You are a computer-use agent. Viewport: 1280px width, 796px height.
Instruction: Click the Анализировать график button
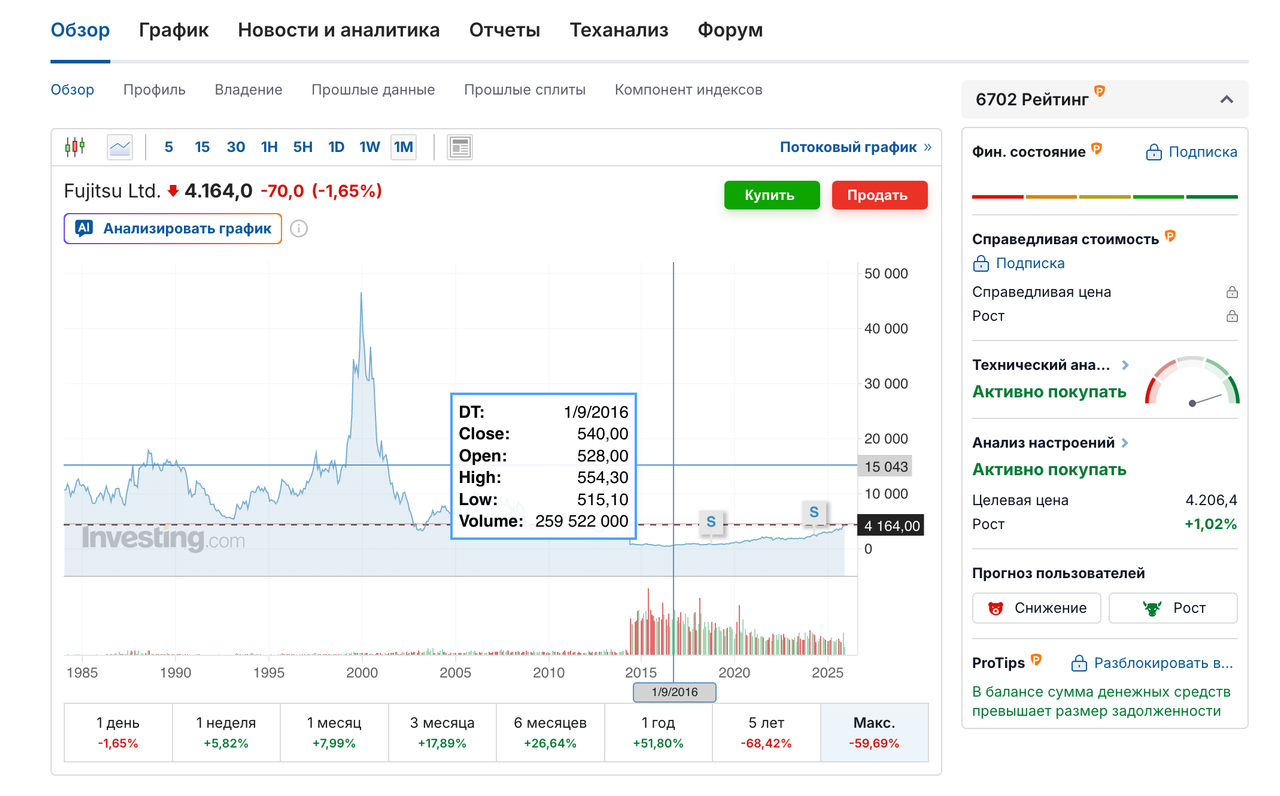pos(173,228)
